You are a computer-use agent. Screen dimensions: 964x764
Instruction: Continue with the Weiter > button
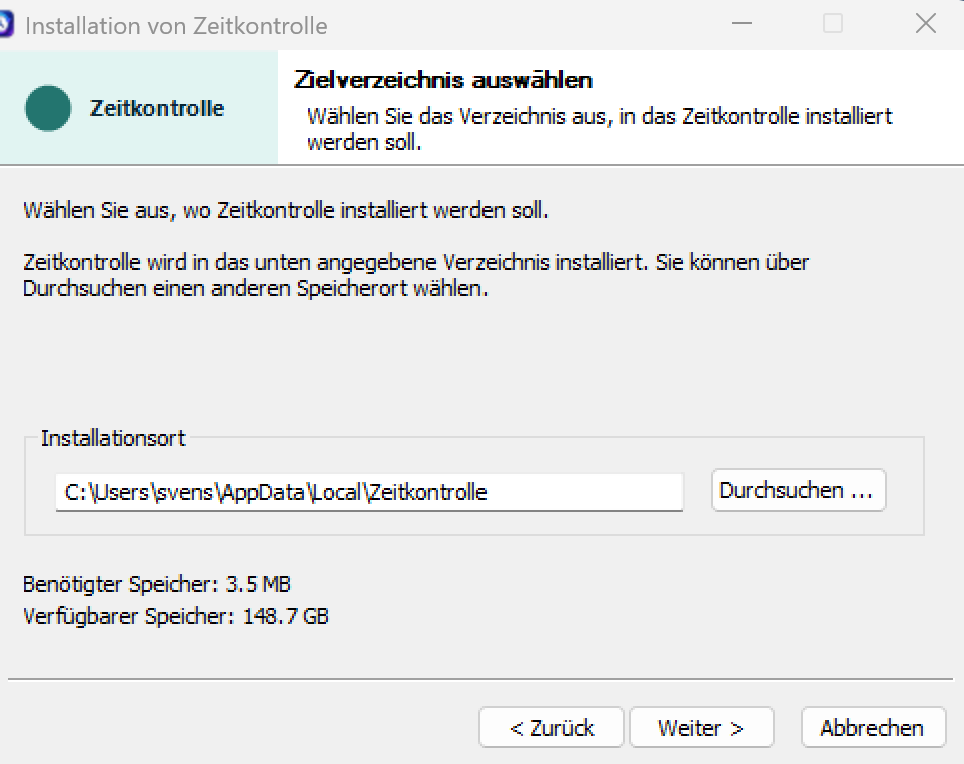(701, 727)
